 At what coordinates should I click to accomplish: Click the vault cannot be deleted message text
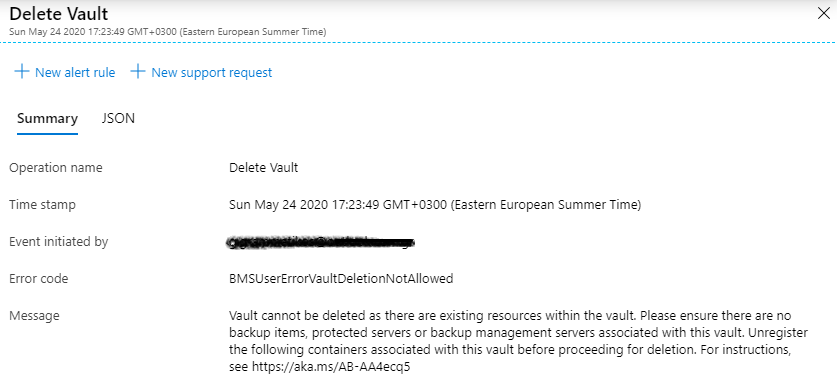tap(518, 341)
